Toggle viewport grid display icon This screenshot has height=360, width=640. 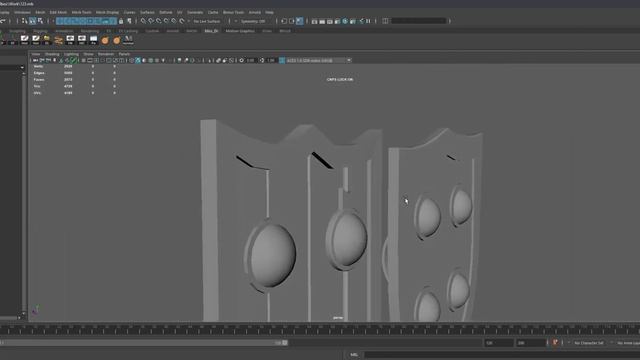click(x=83, y=60)
